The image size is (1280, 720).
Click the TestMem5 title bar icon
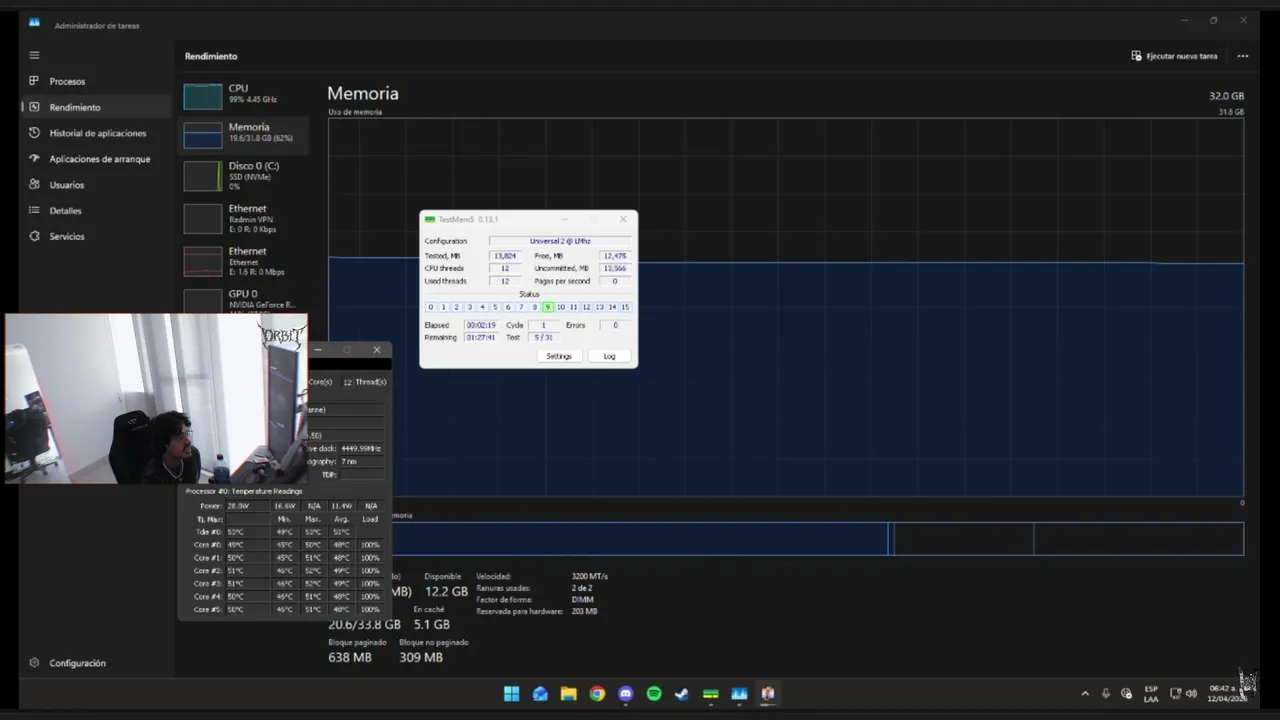[430, 219]
